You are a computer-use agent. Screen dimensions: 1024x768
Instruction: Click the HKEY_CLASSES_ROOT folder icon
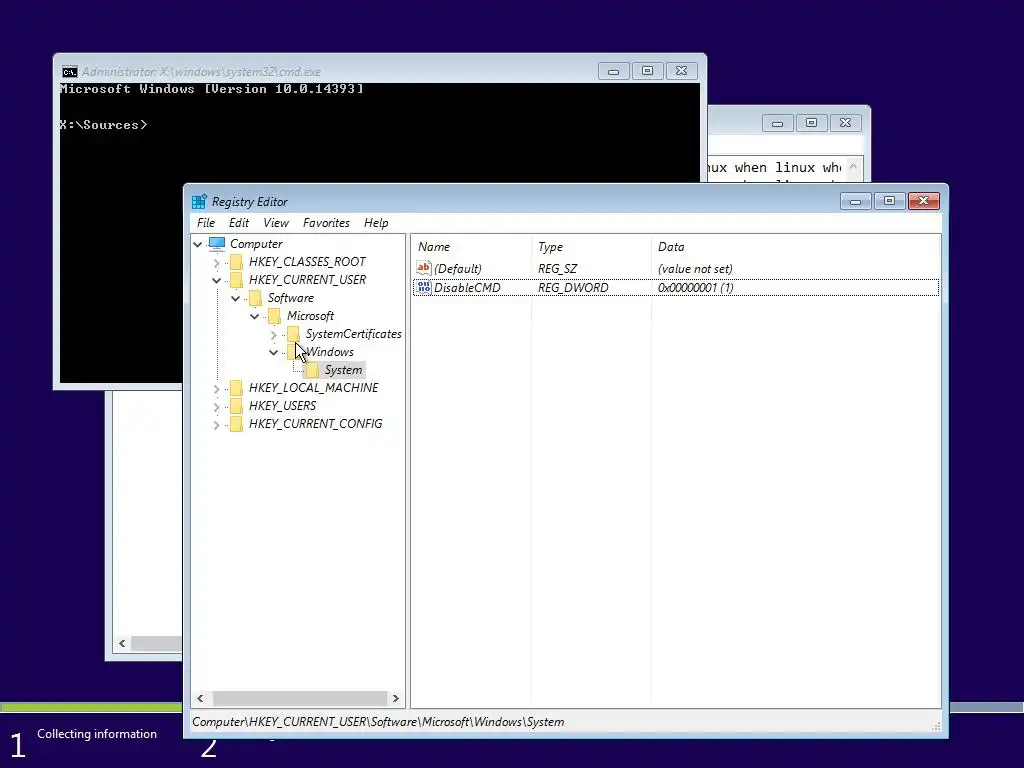click(236, 262)
